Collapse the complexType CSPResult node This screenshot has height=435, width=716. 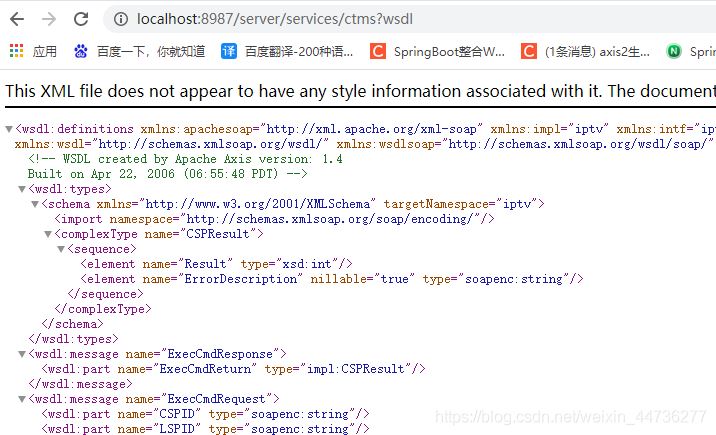pyautogui.click(x=47, y=234)
